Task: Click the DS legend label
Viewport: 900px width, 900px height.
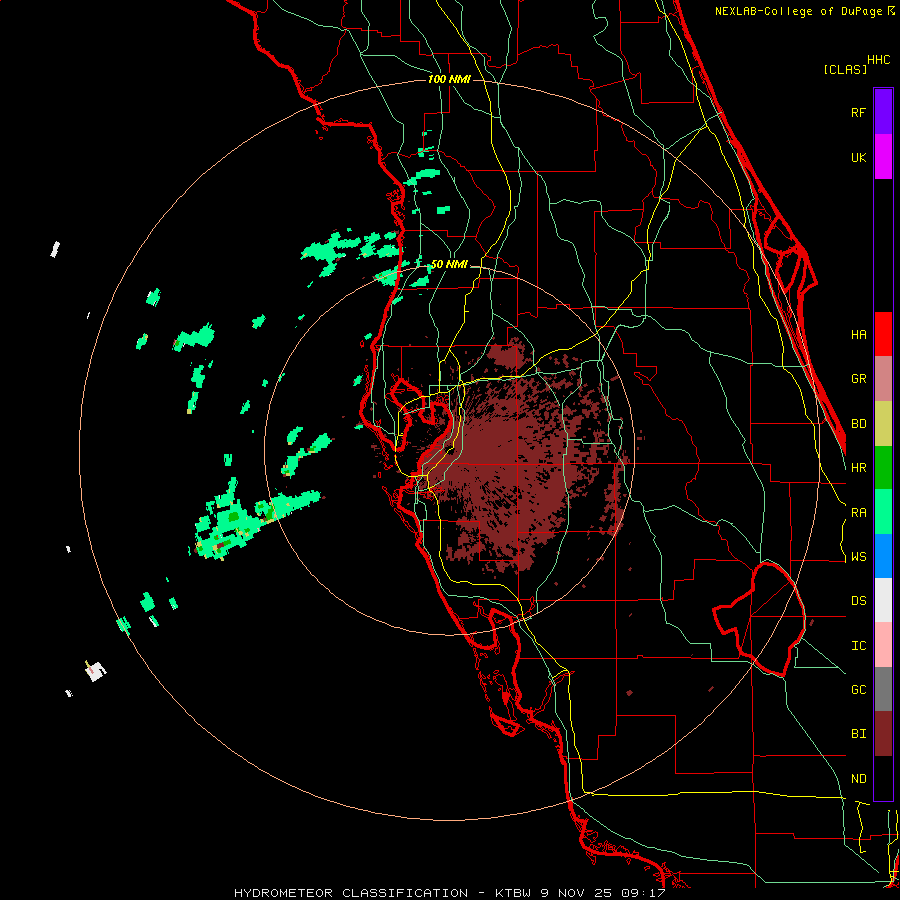Action: [858, 601]
